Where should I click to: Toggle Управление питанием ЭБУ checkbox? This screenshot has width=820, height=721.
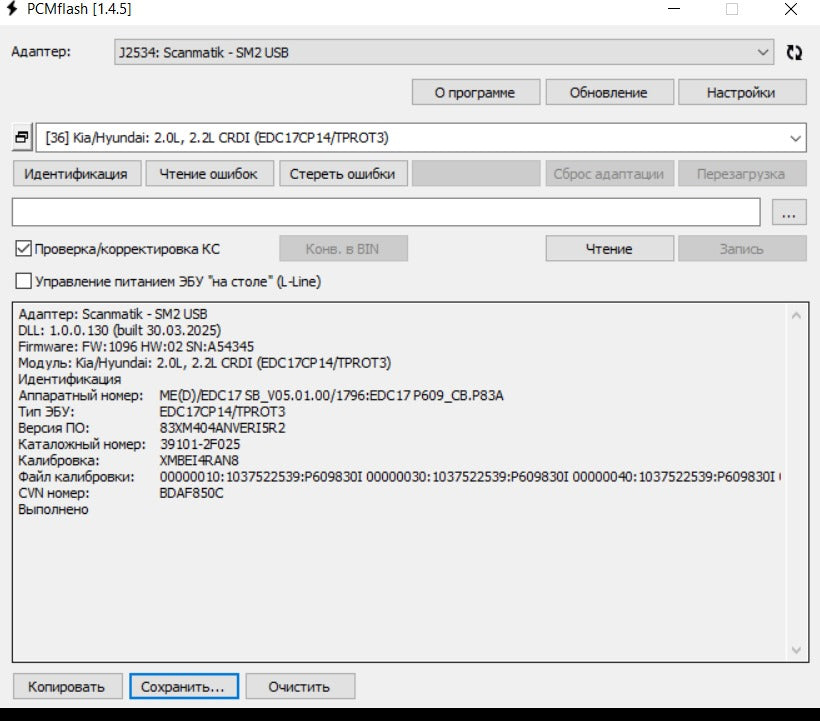click(x=24, y=282)
